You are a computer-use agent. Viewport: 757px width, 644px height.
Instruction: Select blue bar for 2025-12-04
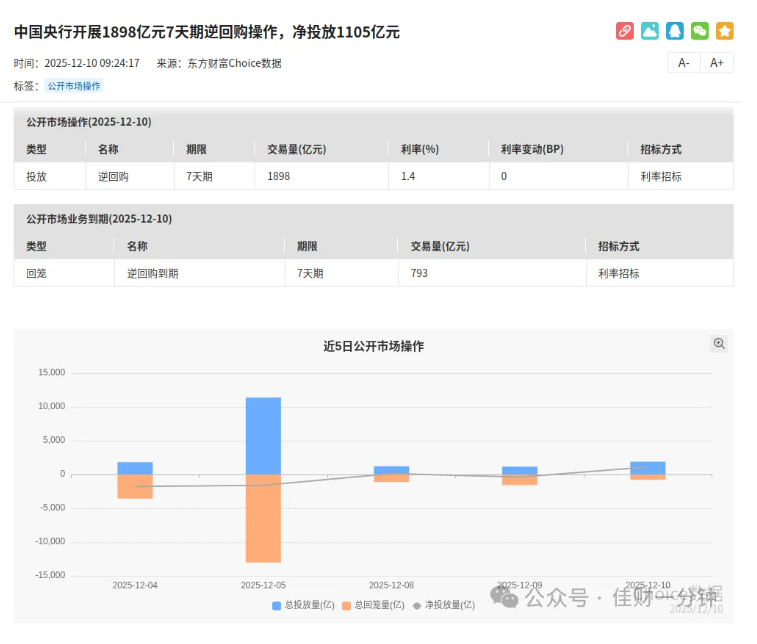pyautogui.click(x=135, y=468)
